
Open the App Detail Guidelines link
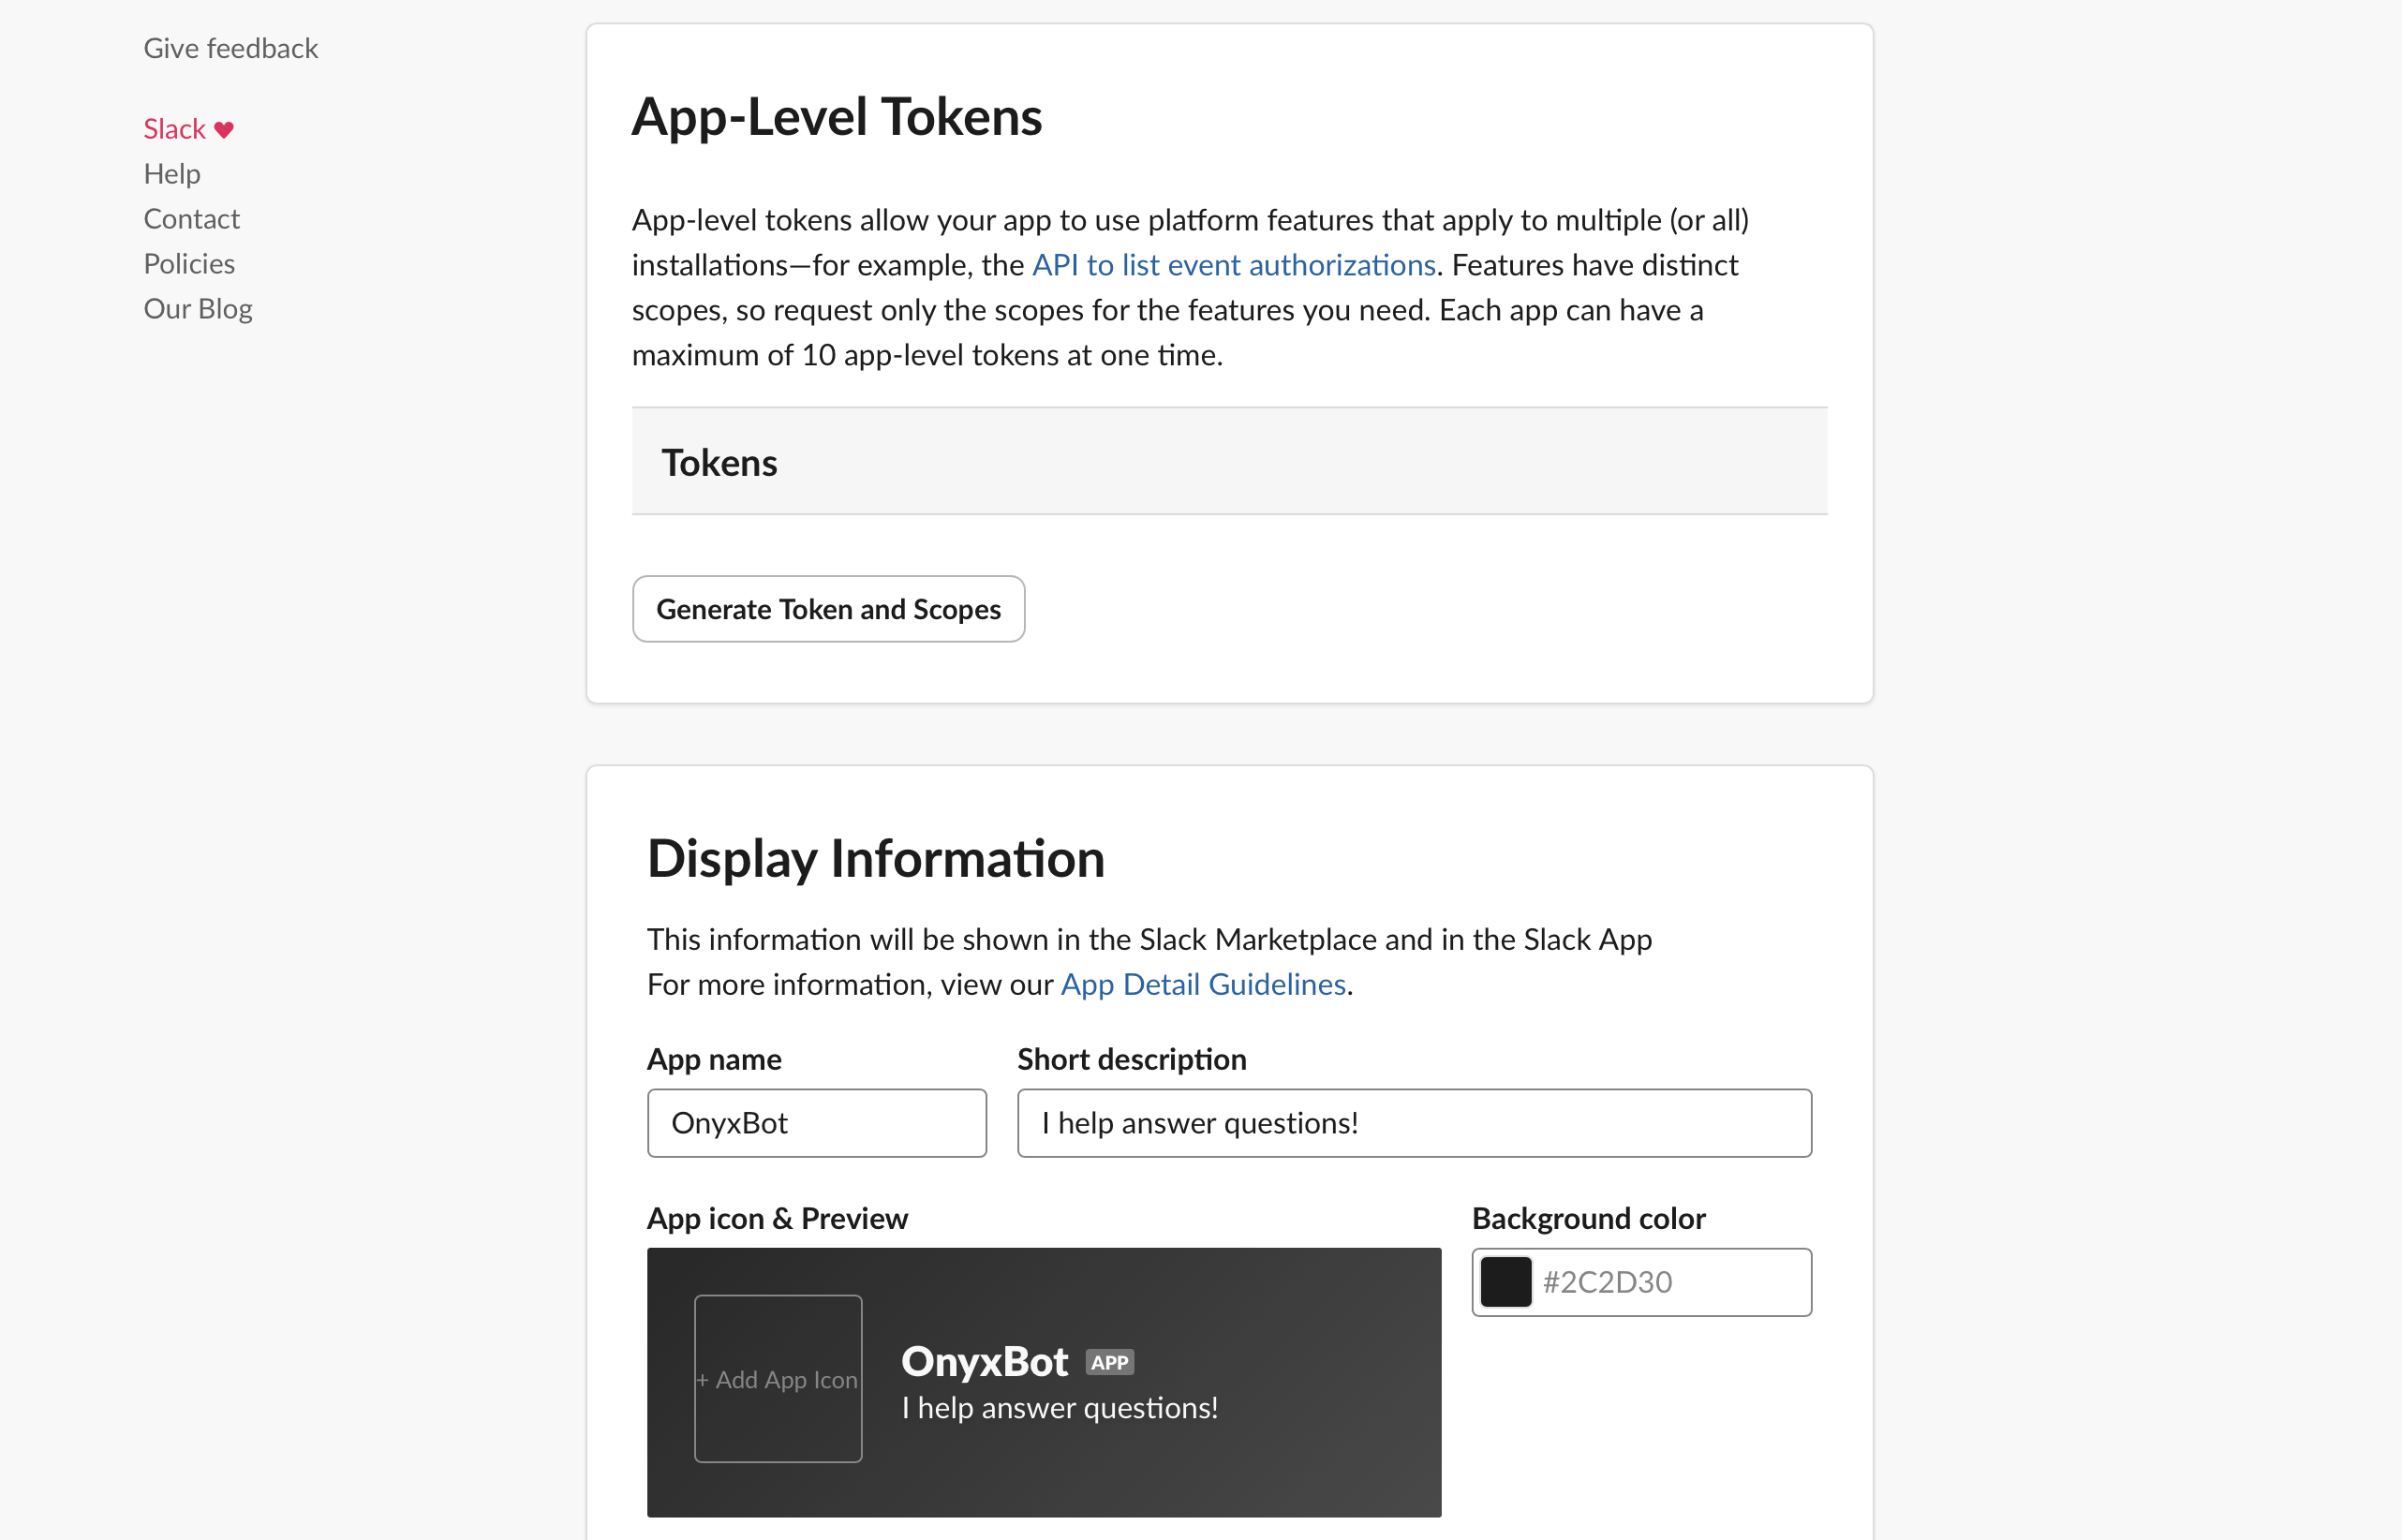[1202, 984]
